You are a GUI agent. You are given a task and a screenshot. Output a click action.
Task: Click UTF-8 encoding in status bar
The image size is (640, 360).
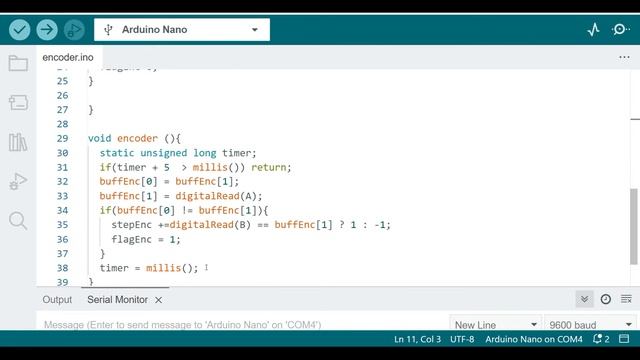coord(462,339)
